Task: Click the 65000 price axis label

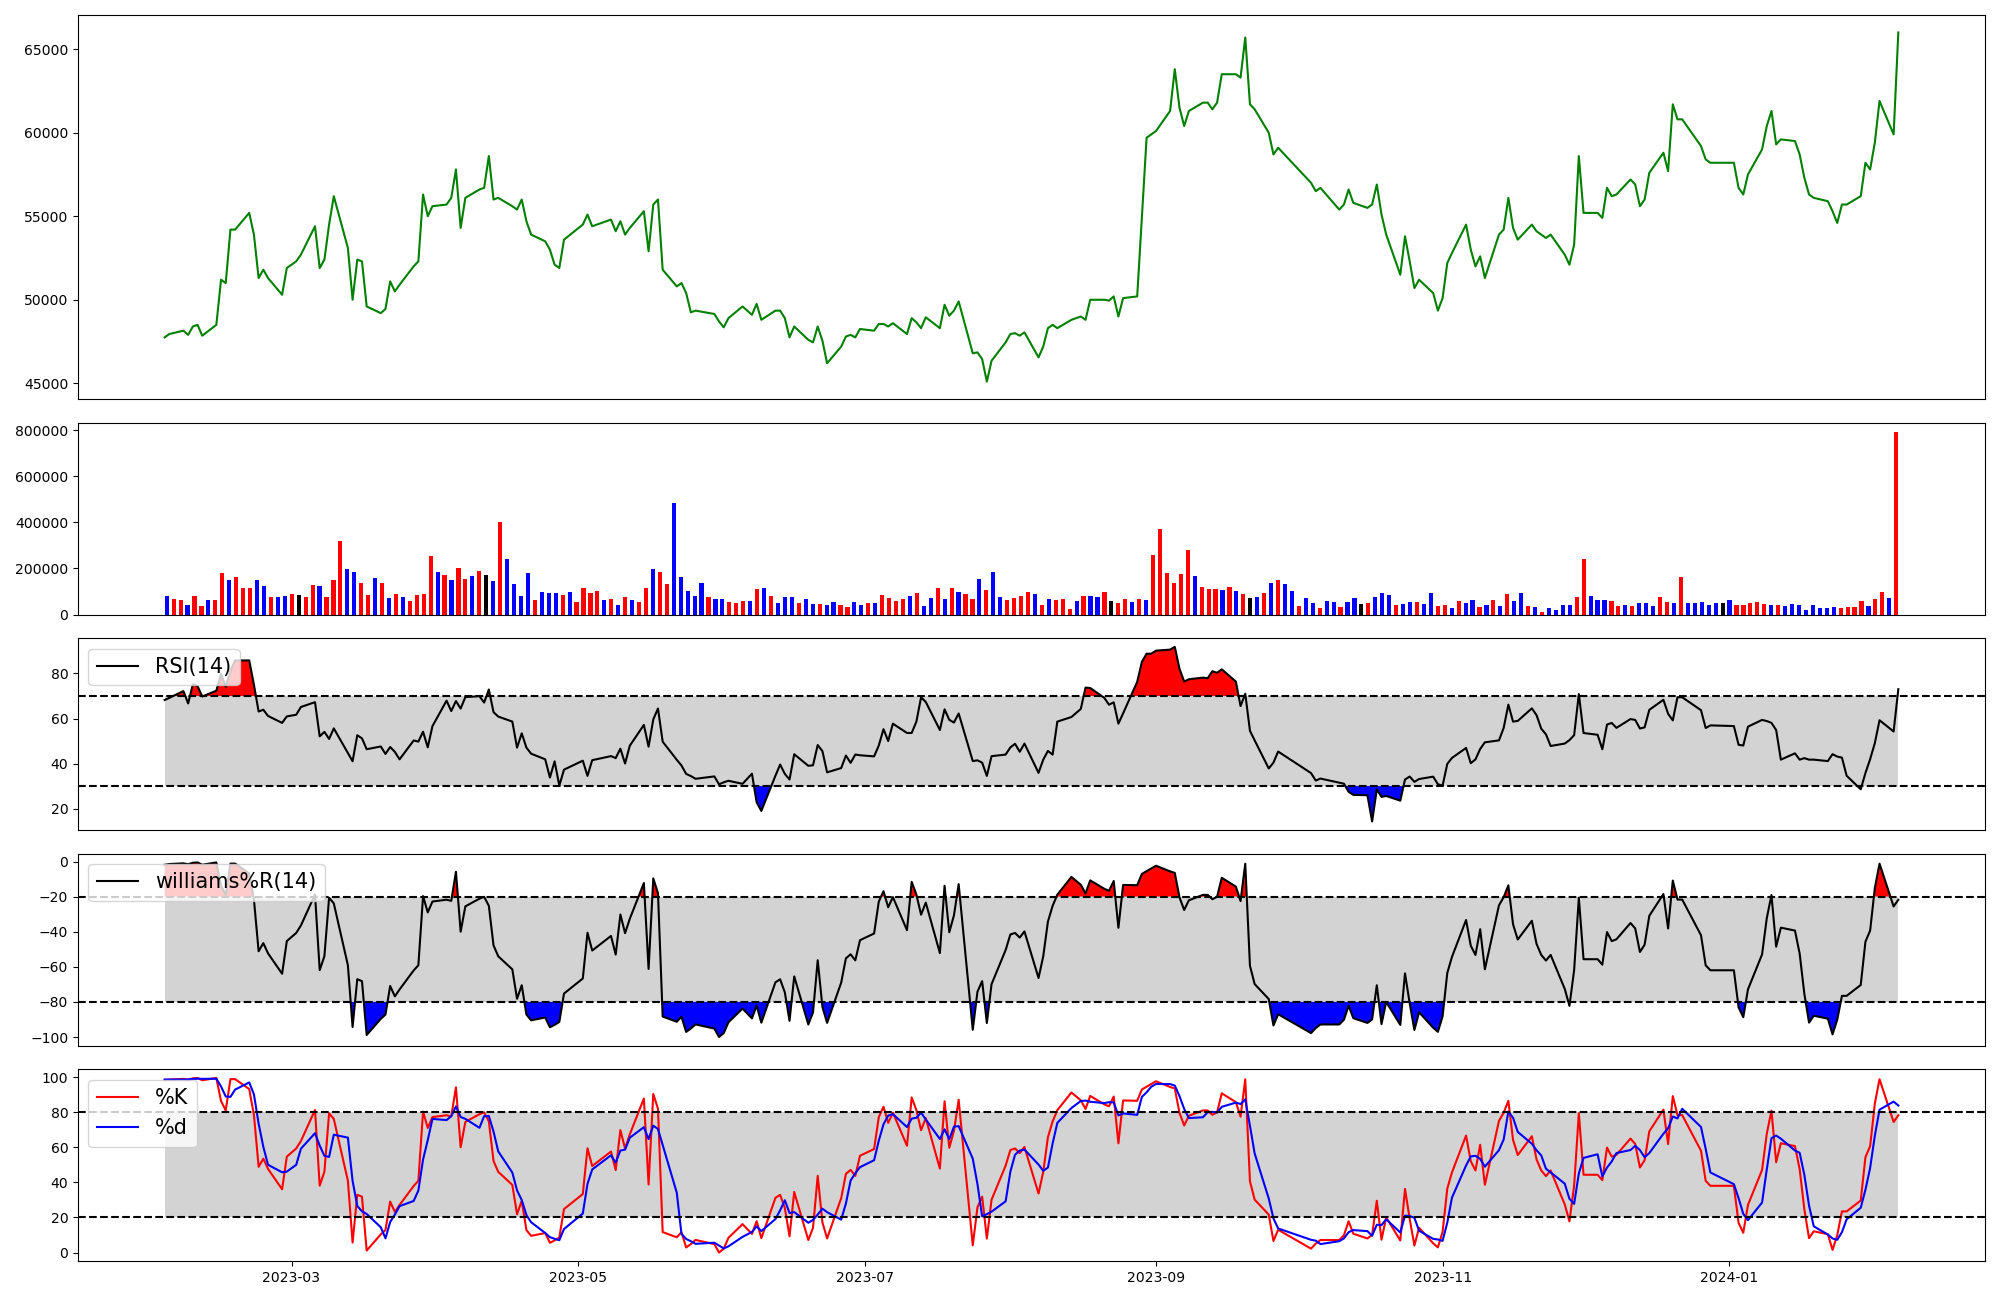Action: (x=46, y=50)
